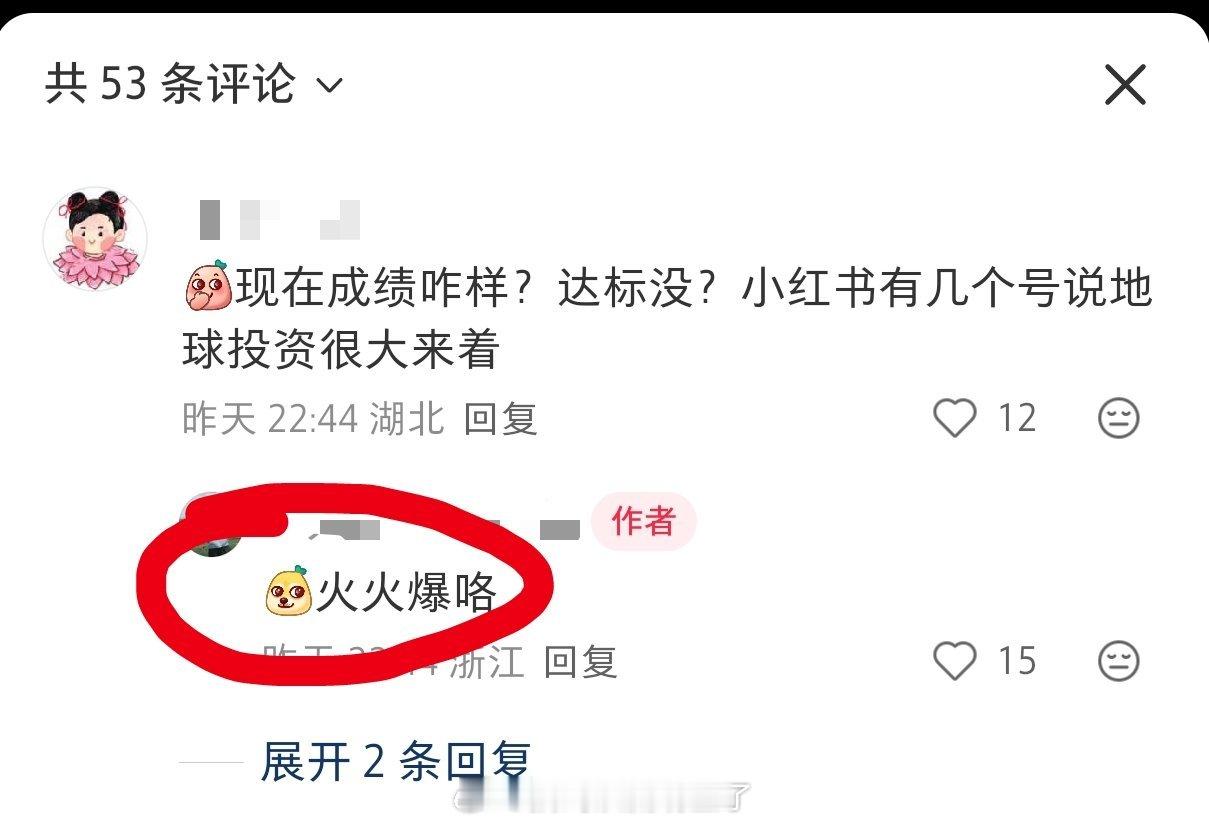The height and width of the screenshot is (825, 1209).
Task: Tap the 火火爆咯 reply text
Action: [407, 594]
